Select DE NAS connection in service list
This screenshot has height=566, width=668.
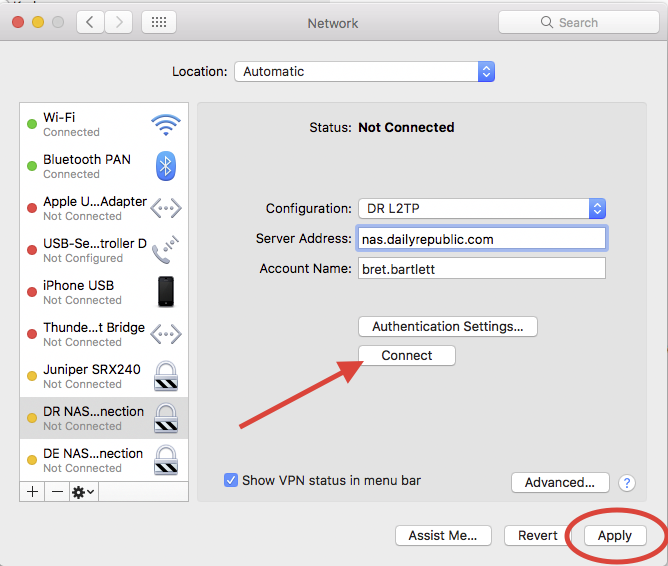pyautogui.click(x=93, y=460)
